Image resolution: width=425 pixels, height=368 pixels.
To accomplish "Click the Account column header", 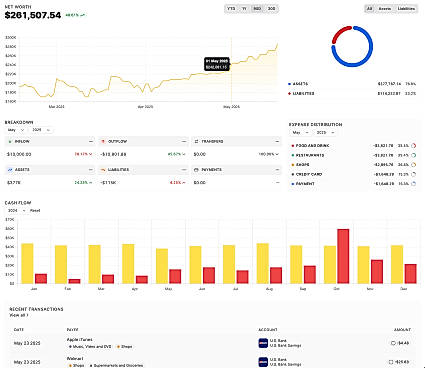I will (268, 330).
